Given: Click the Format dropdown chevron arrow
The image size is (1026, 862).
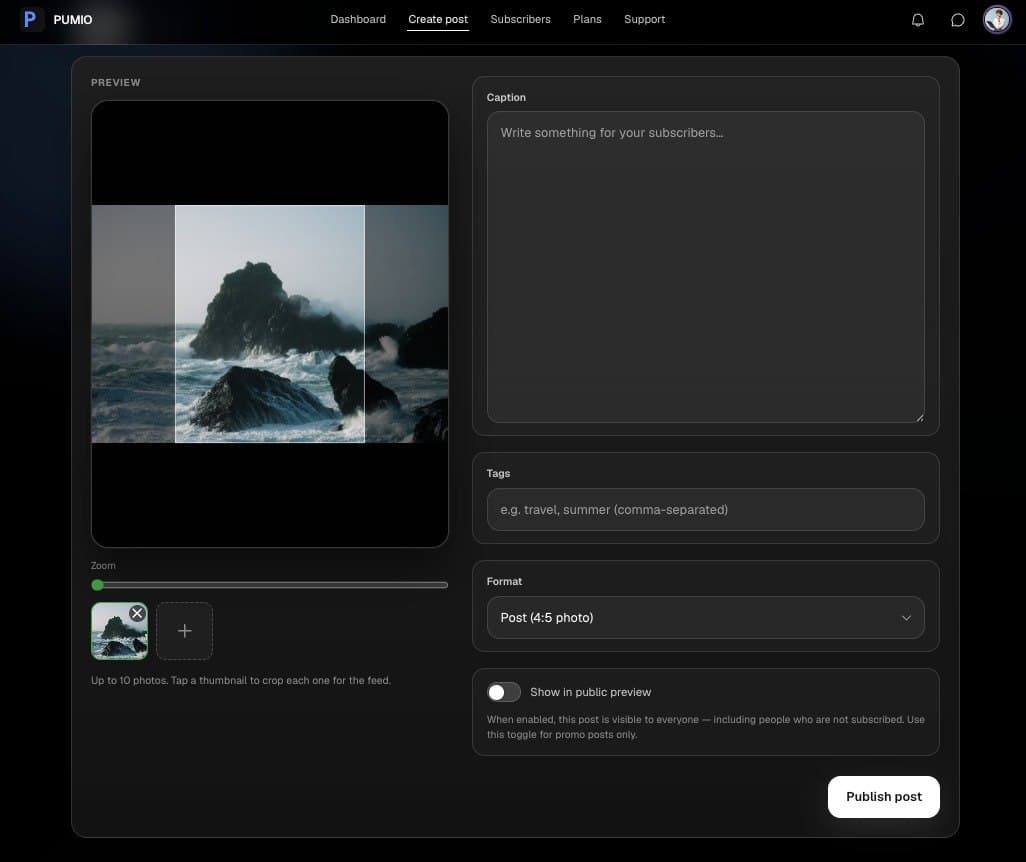Looking at the screenshot, I should [906, 618].
